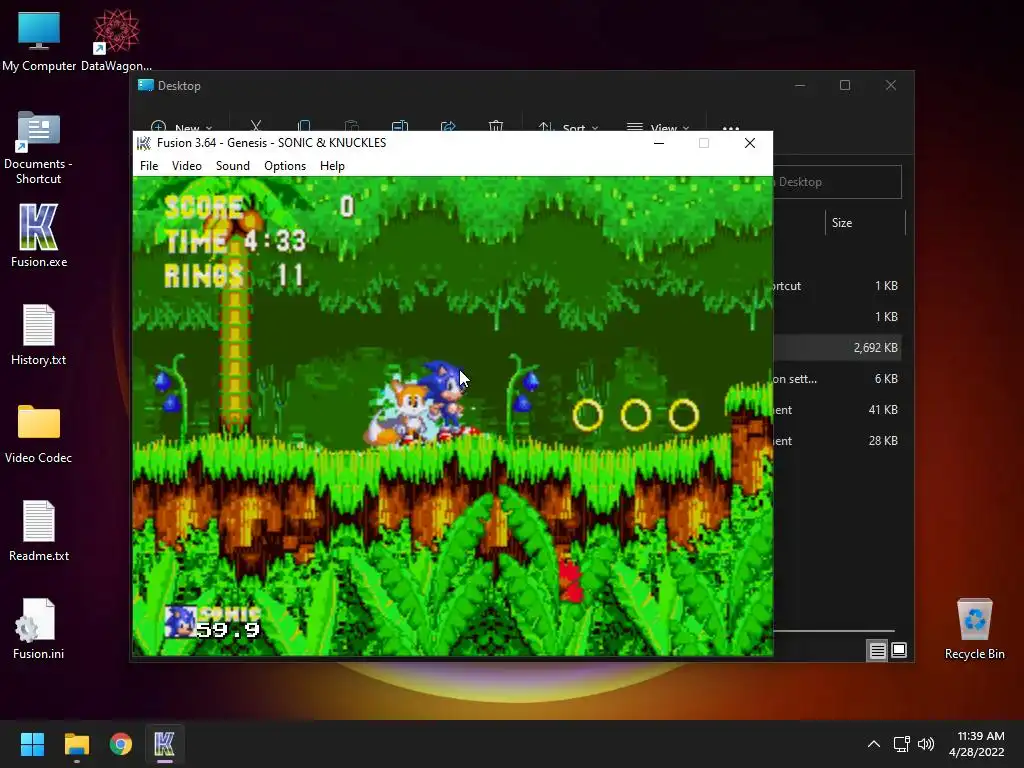Maximize the Desktop Explorer window
1024x768 pixels.
845,86
